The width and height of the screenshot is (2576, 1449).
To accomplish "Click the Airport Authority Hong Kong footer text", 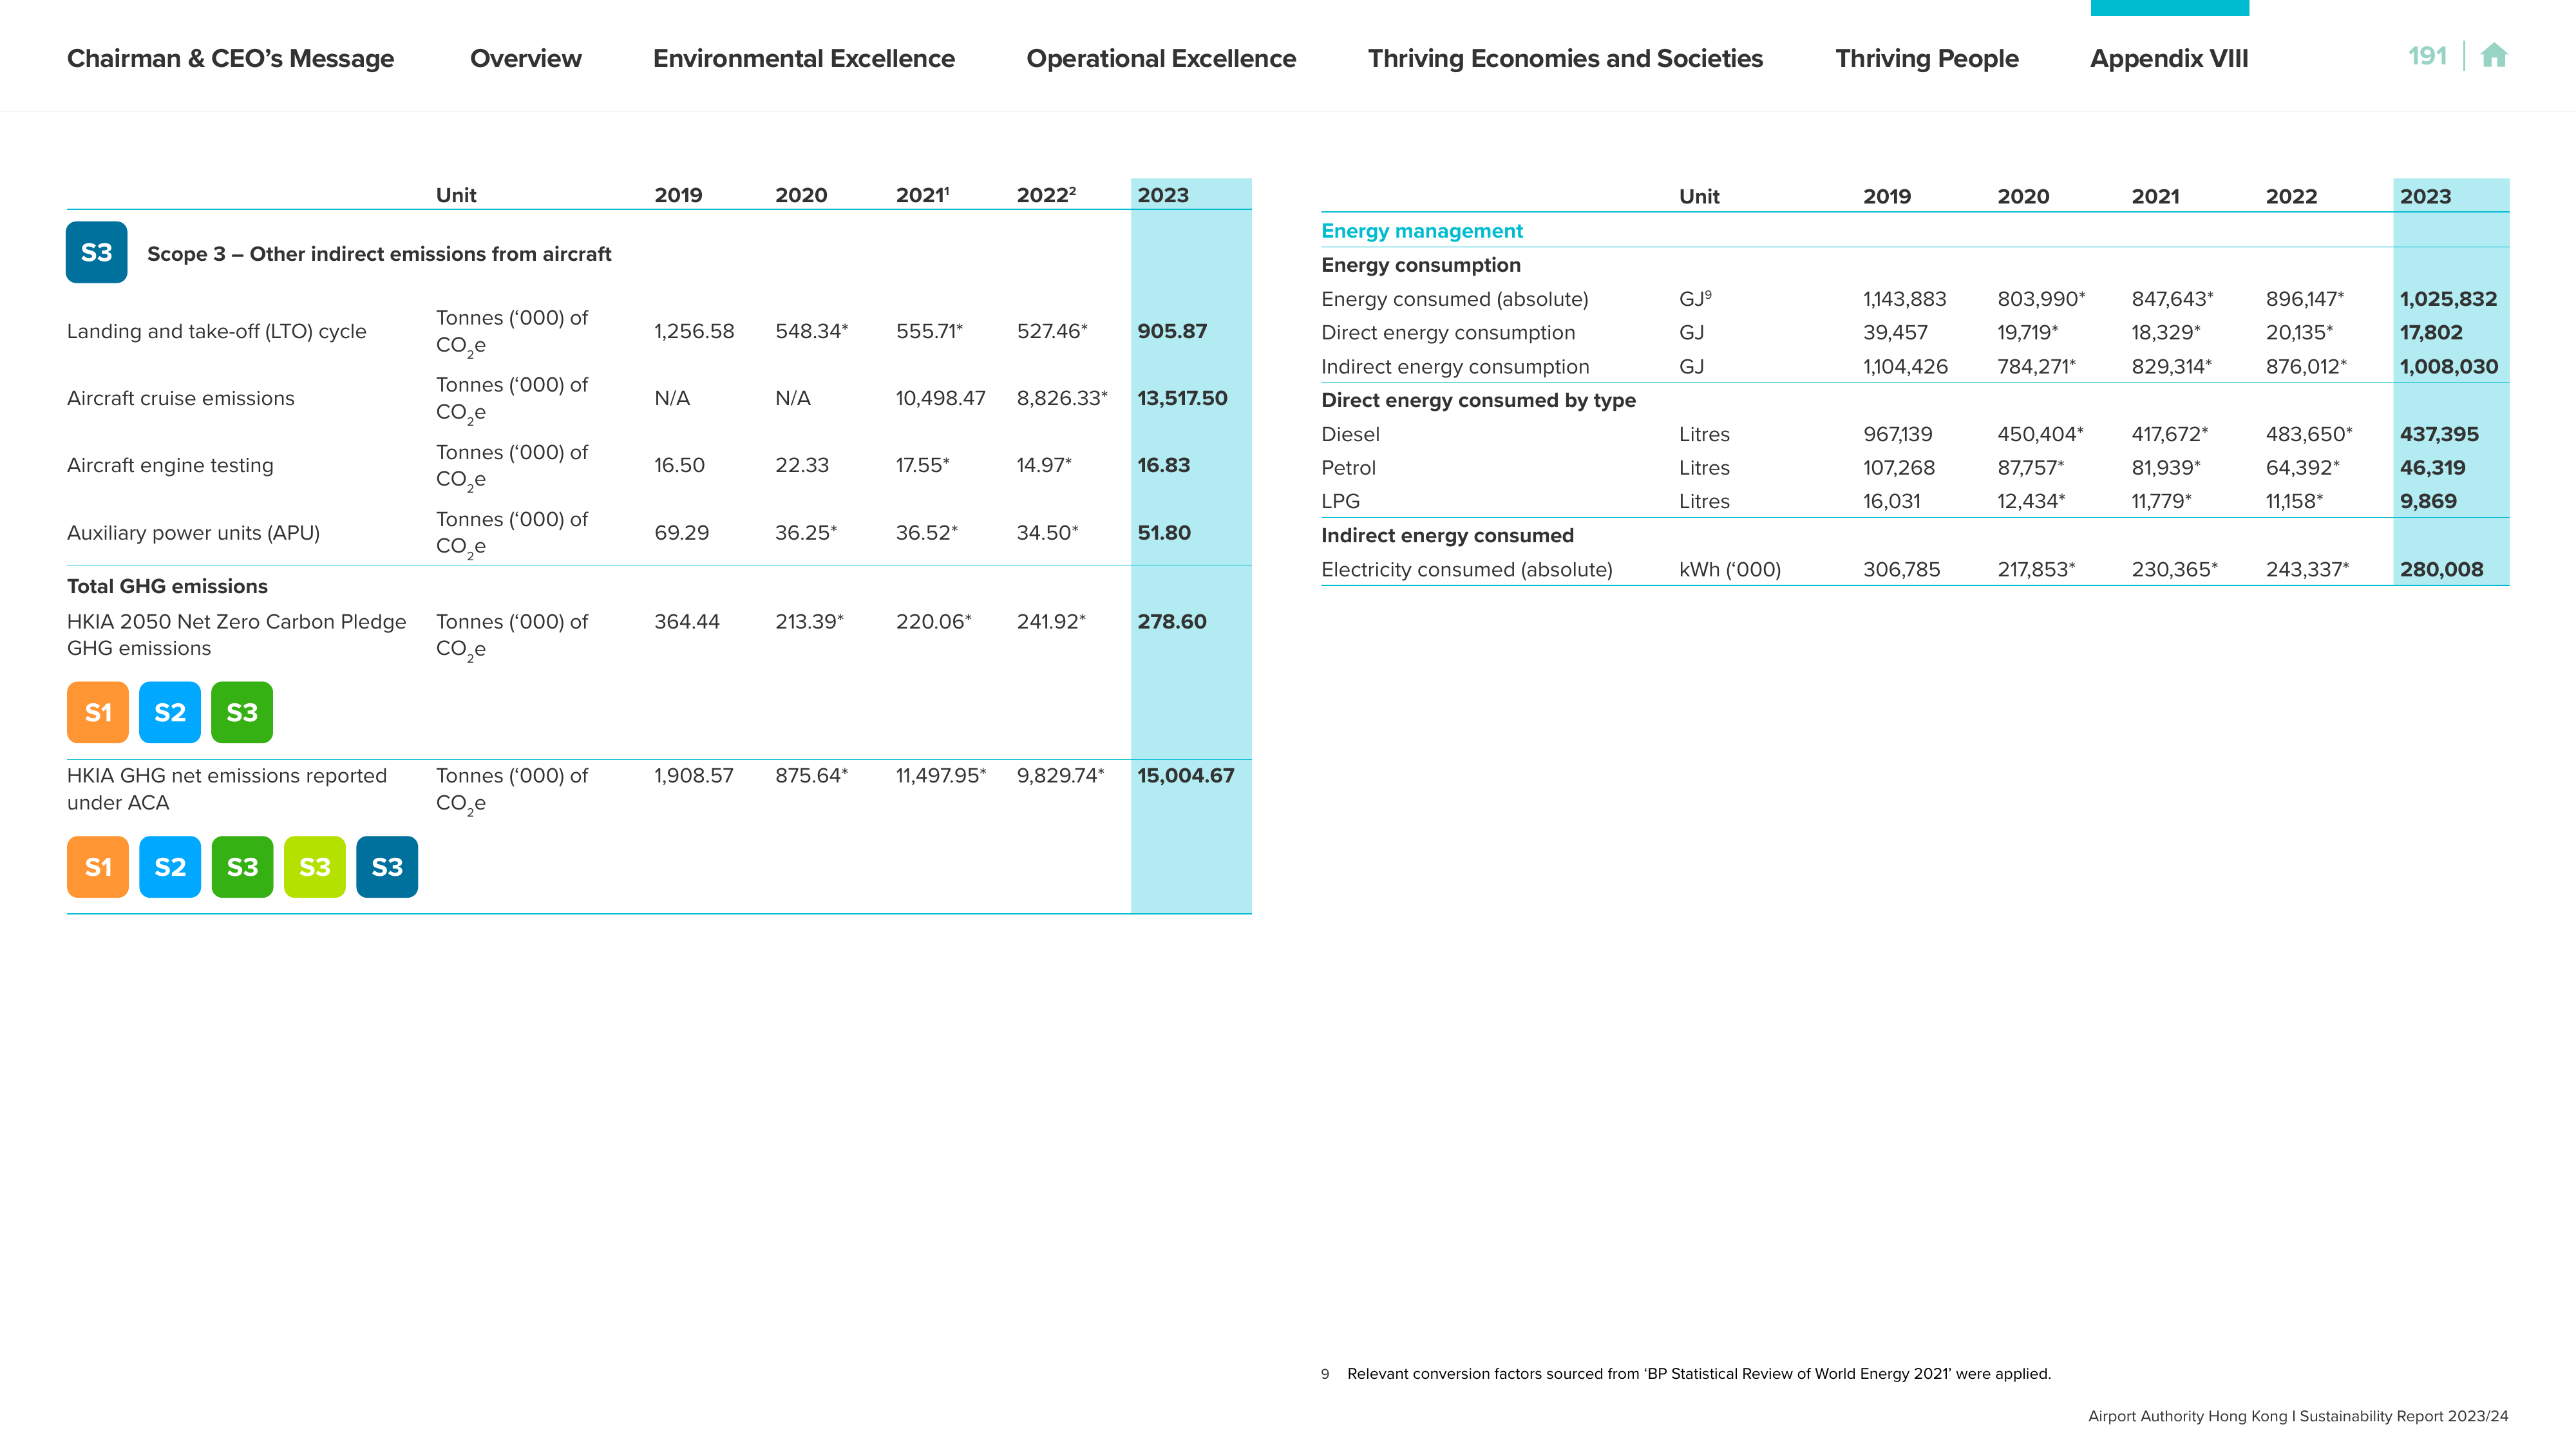I will click(2298, 1416).
